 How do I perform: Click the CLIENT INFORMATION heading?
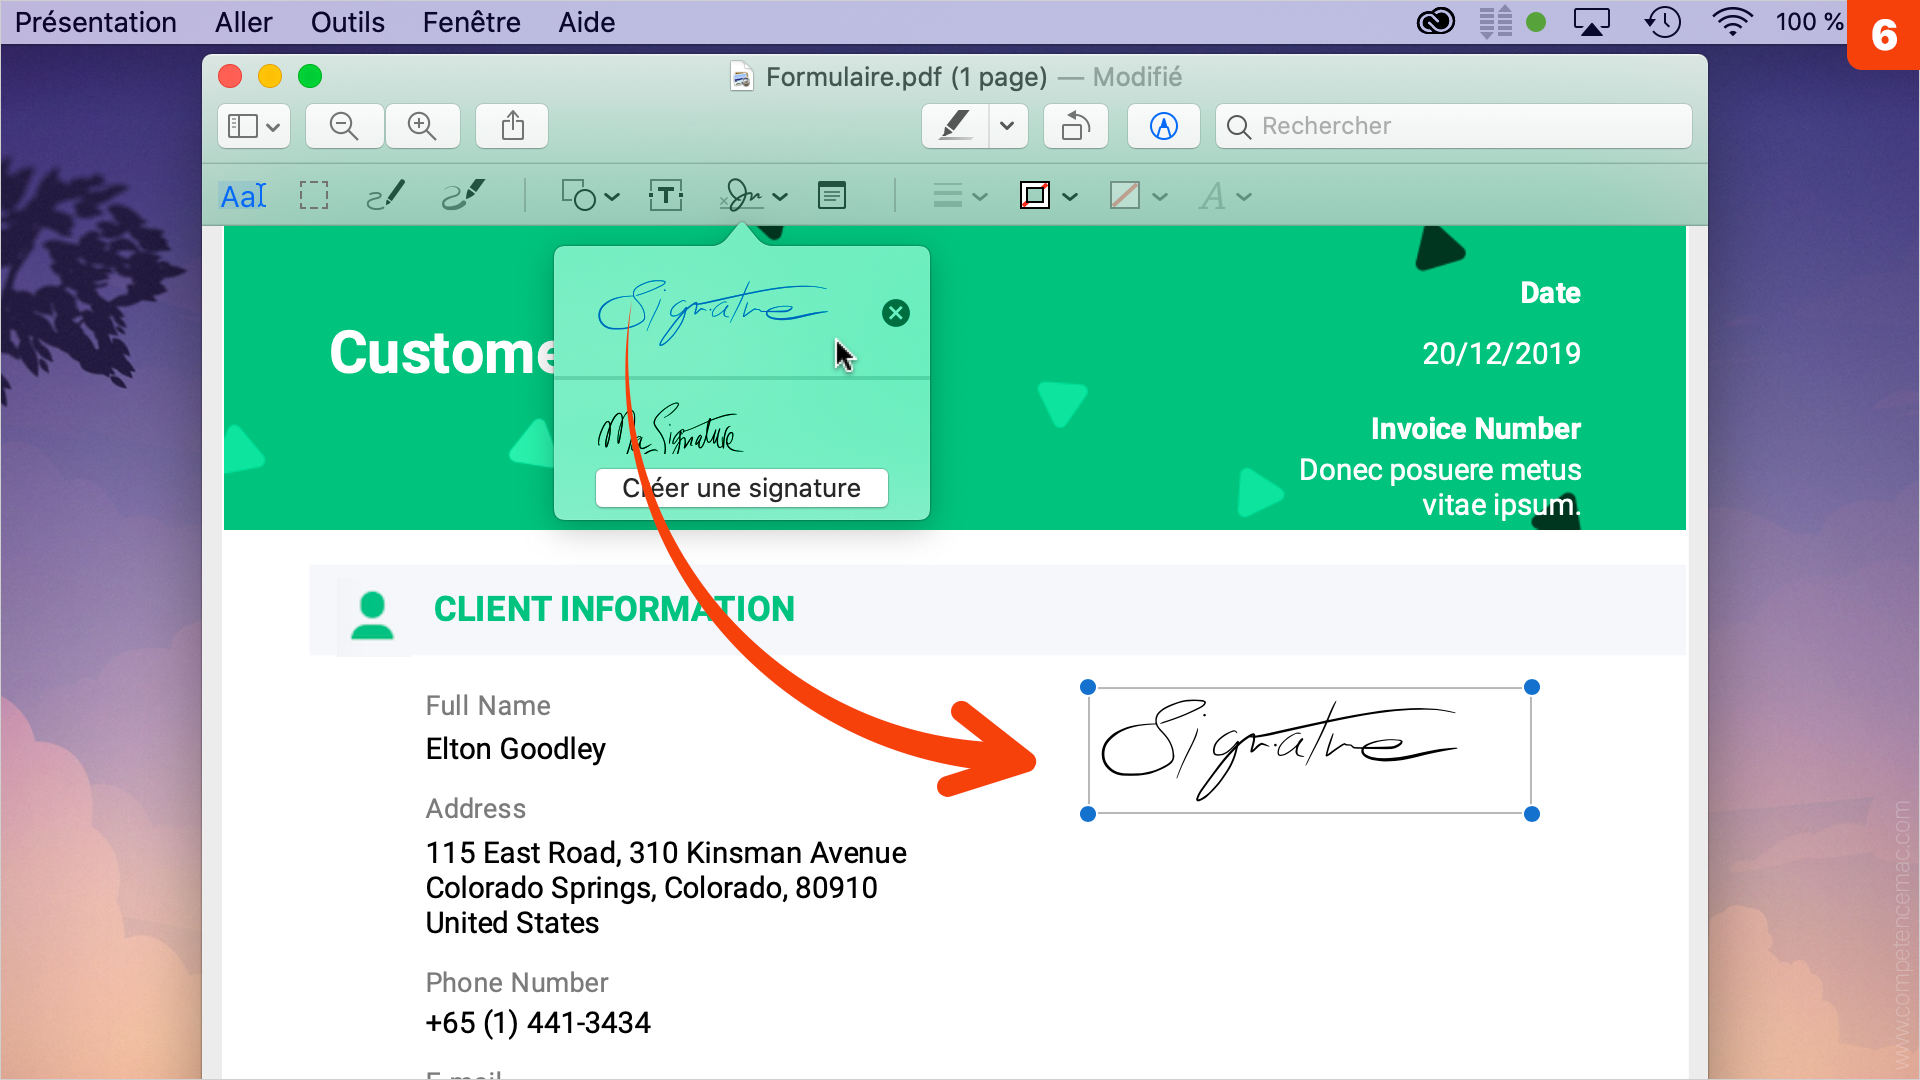pyautogui.click(x=614, y=609)
